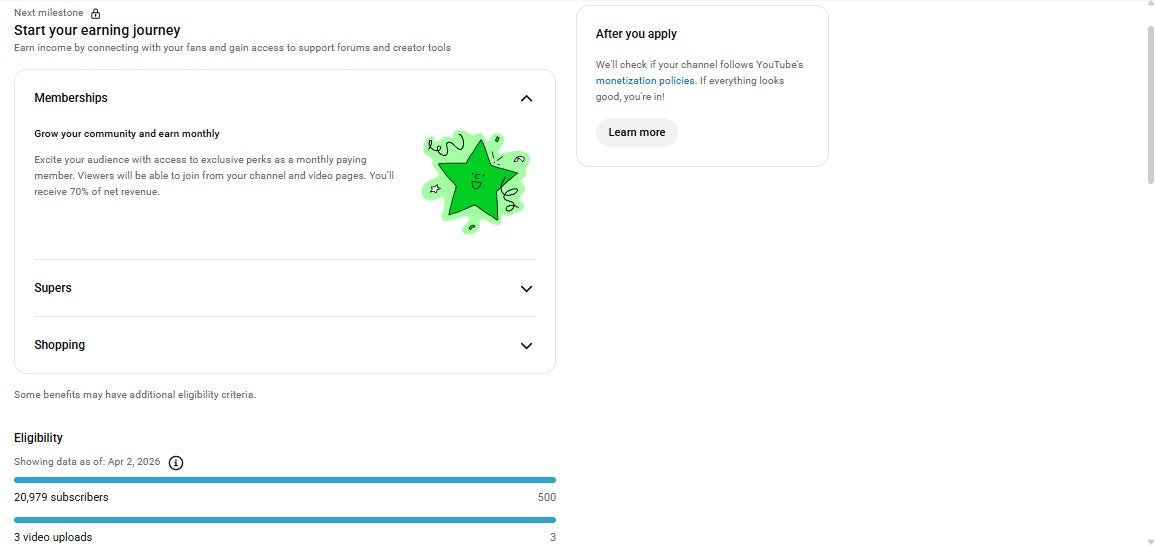Click the video uploads progress bar
The image size is (1155, 546).
(x=285, y=520)
